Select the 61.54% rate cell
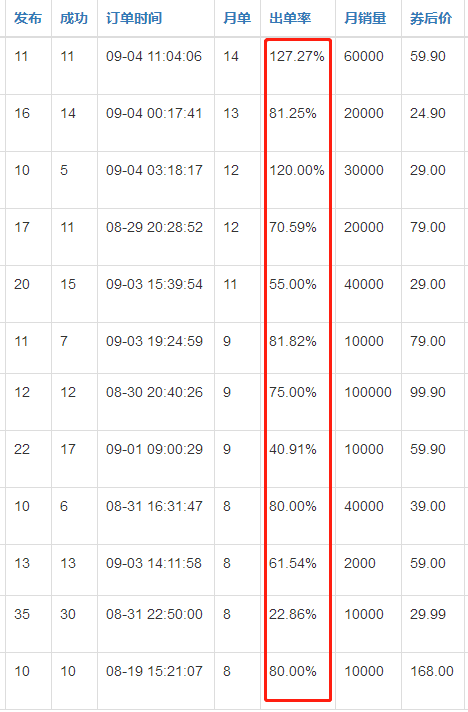 293,564
